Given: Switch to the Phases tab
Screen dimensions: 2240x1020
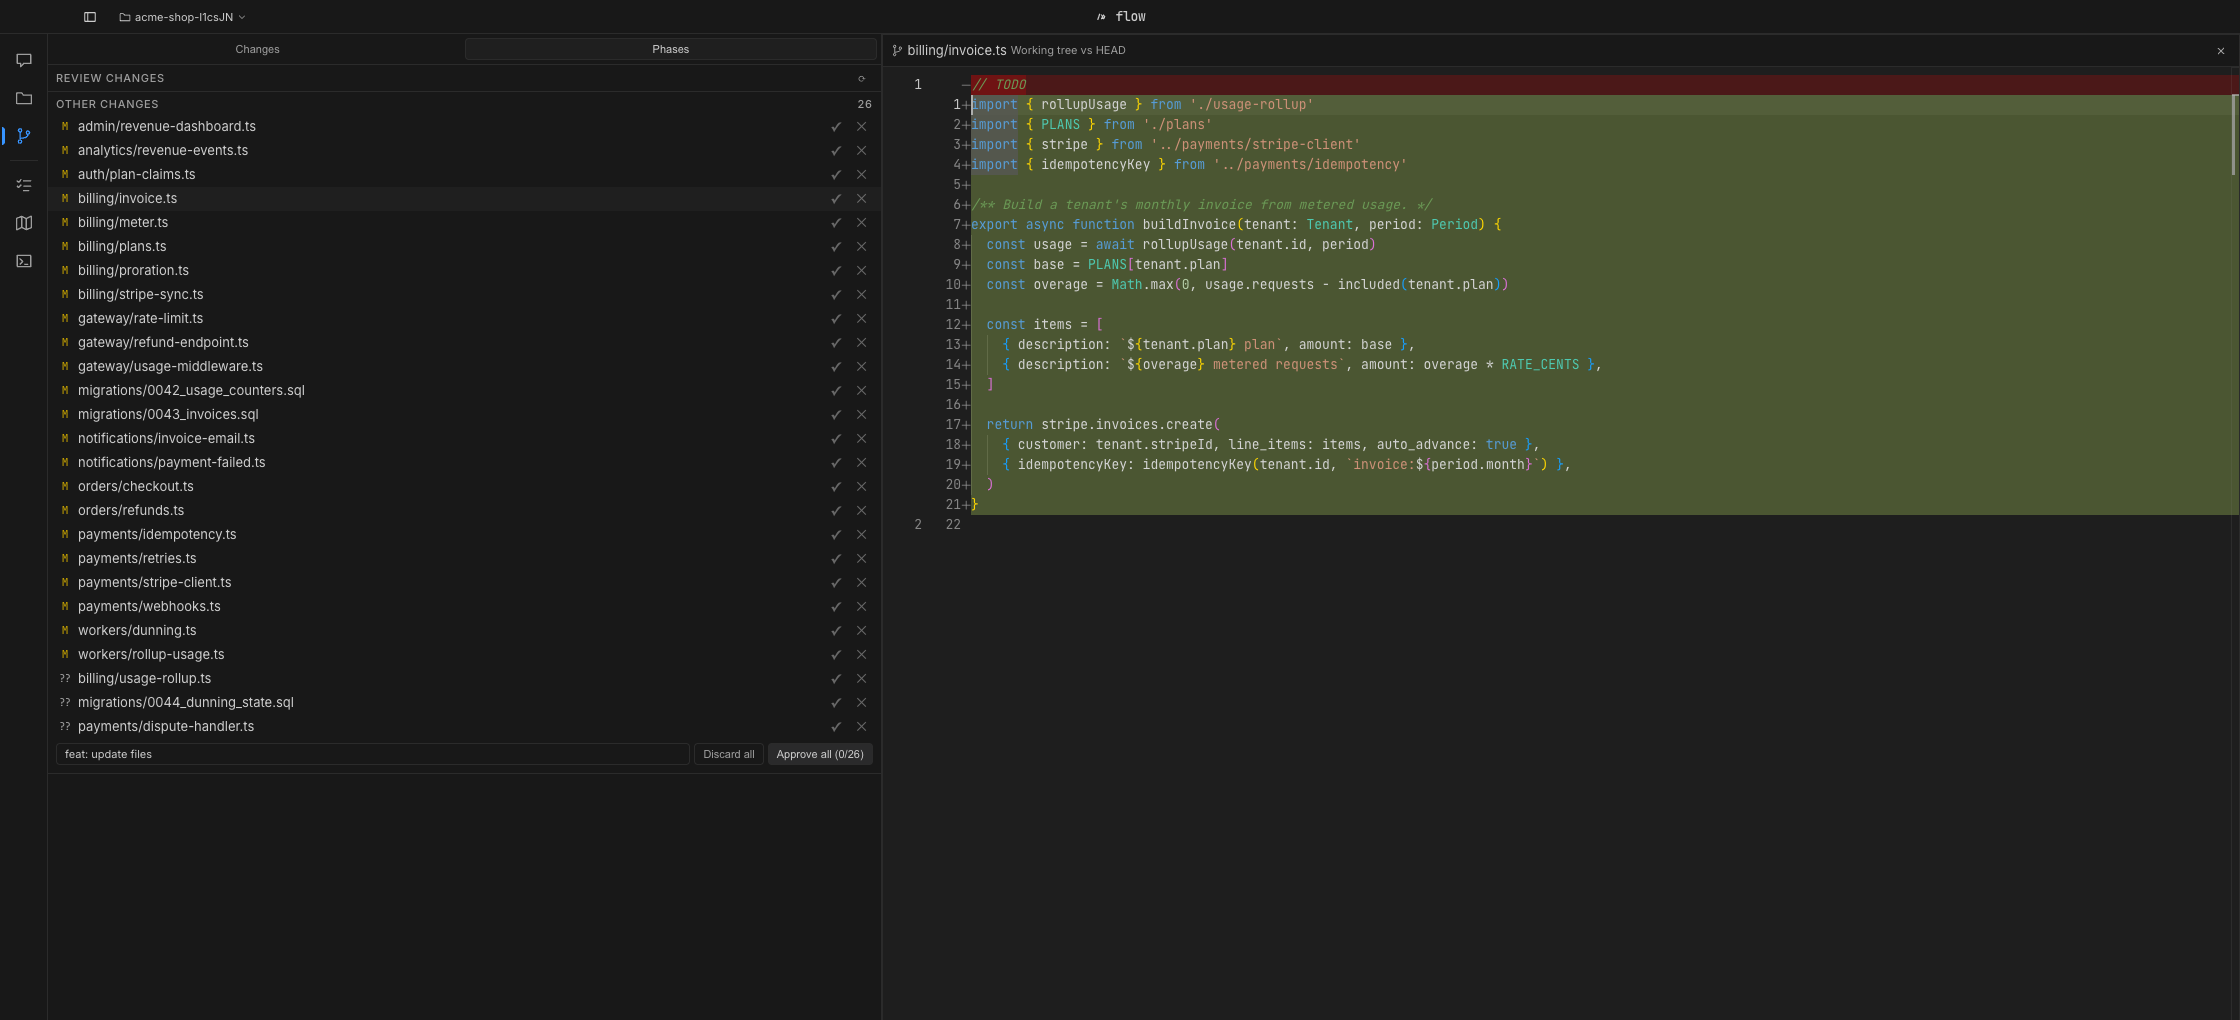Looking at the screenshot, I should 670,49.
